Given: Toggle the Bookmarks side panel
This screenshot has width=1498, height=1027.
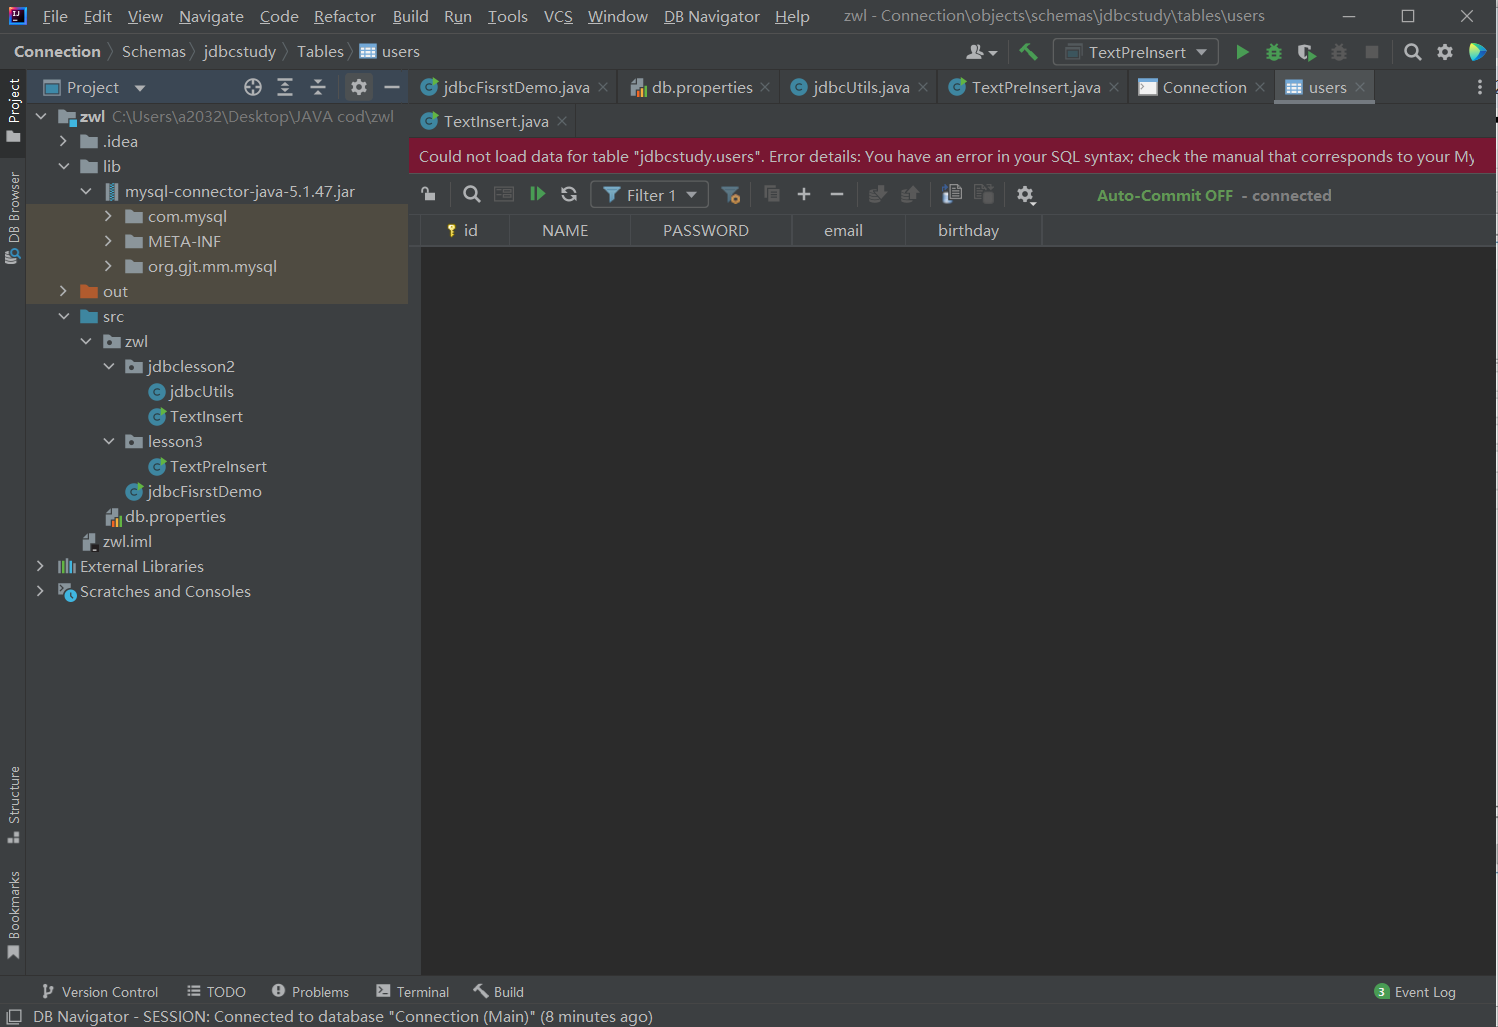Looking at the screenshot, I should [x=13, y=915].
